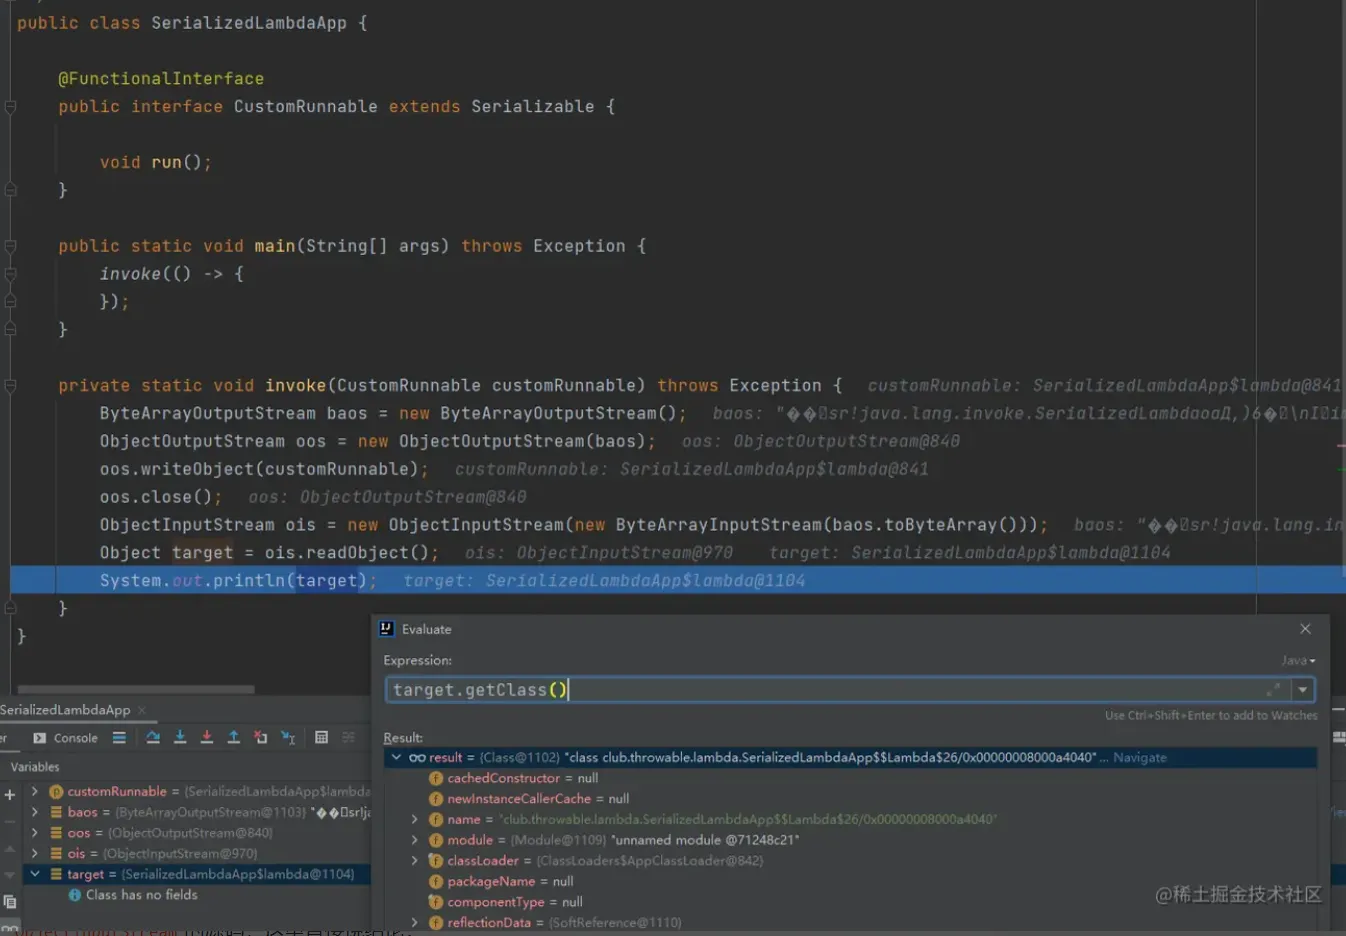Click the New Watch plus icon
The height and width of the screenshot is (936, 1346).
(x=10, y=795)
